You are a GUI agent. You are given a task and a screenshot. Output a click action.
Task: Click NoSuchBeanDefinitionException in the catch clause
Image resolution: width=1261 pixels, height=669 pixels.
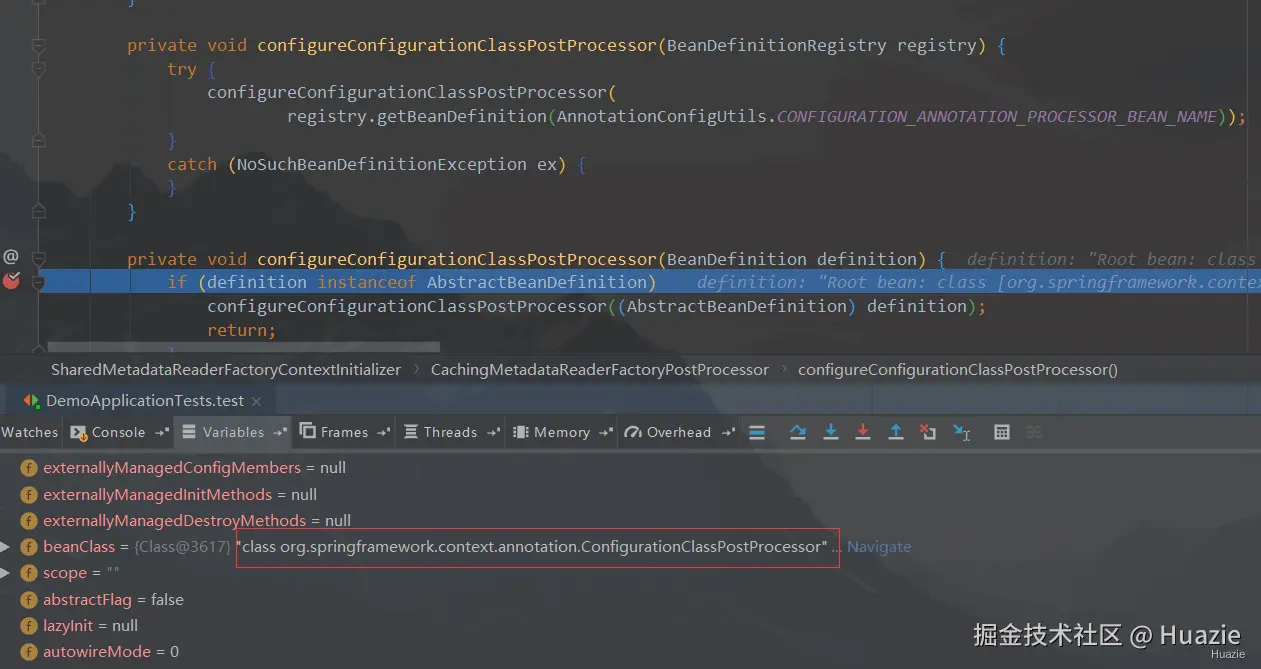click(381, 164)
